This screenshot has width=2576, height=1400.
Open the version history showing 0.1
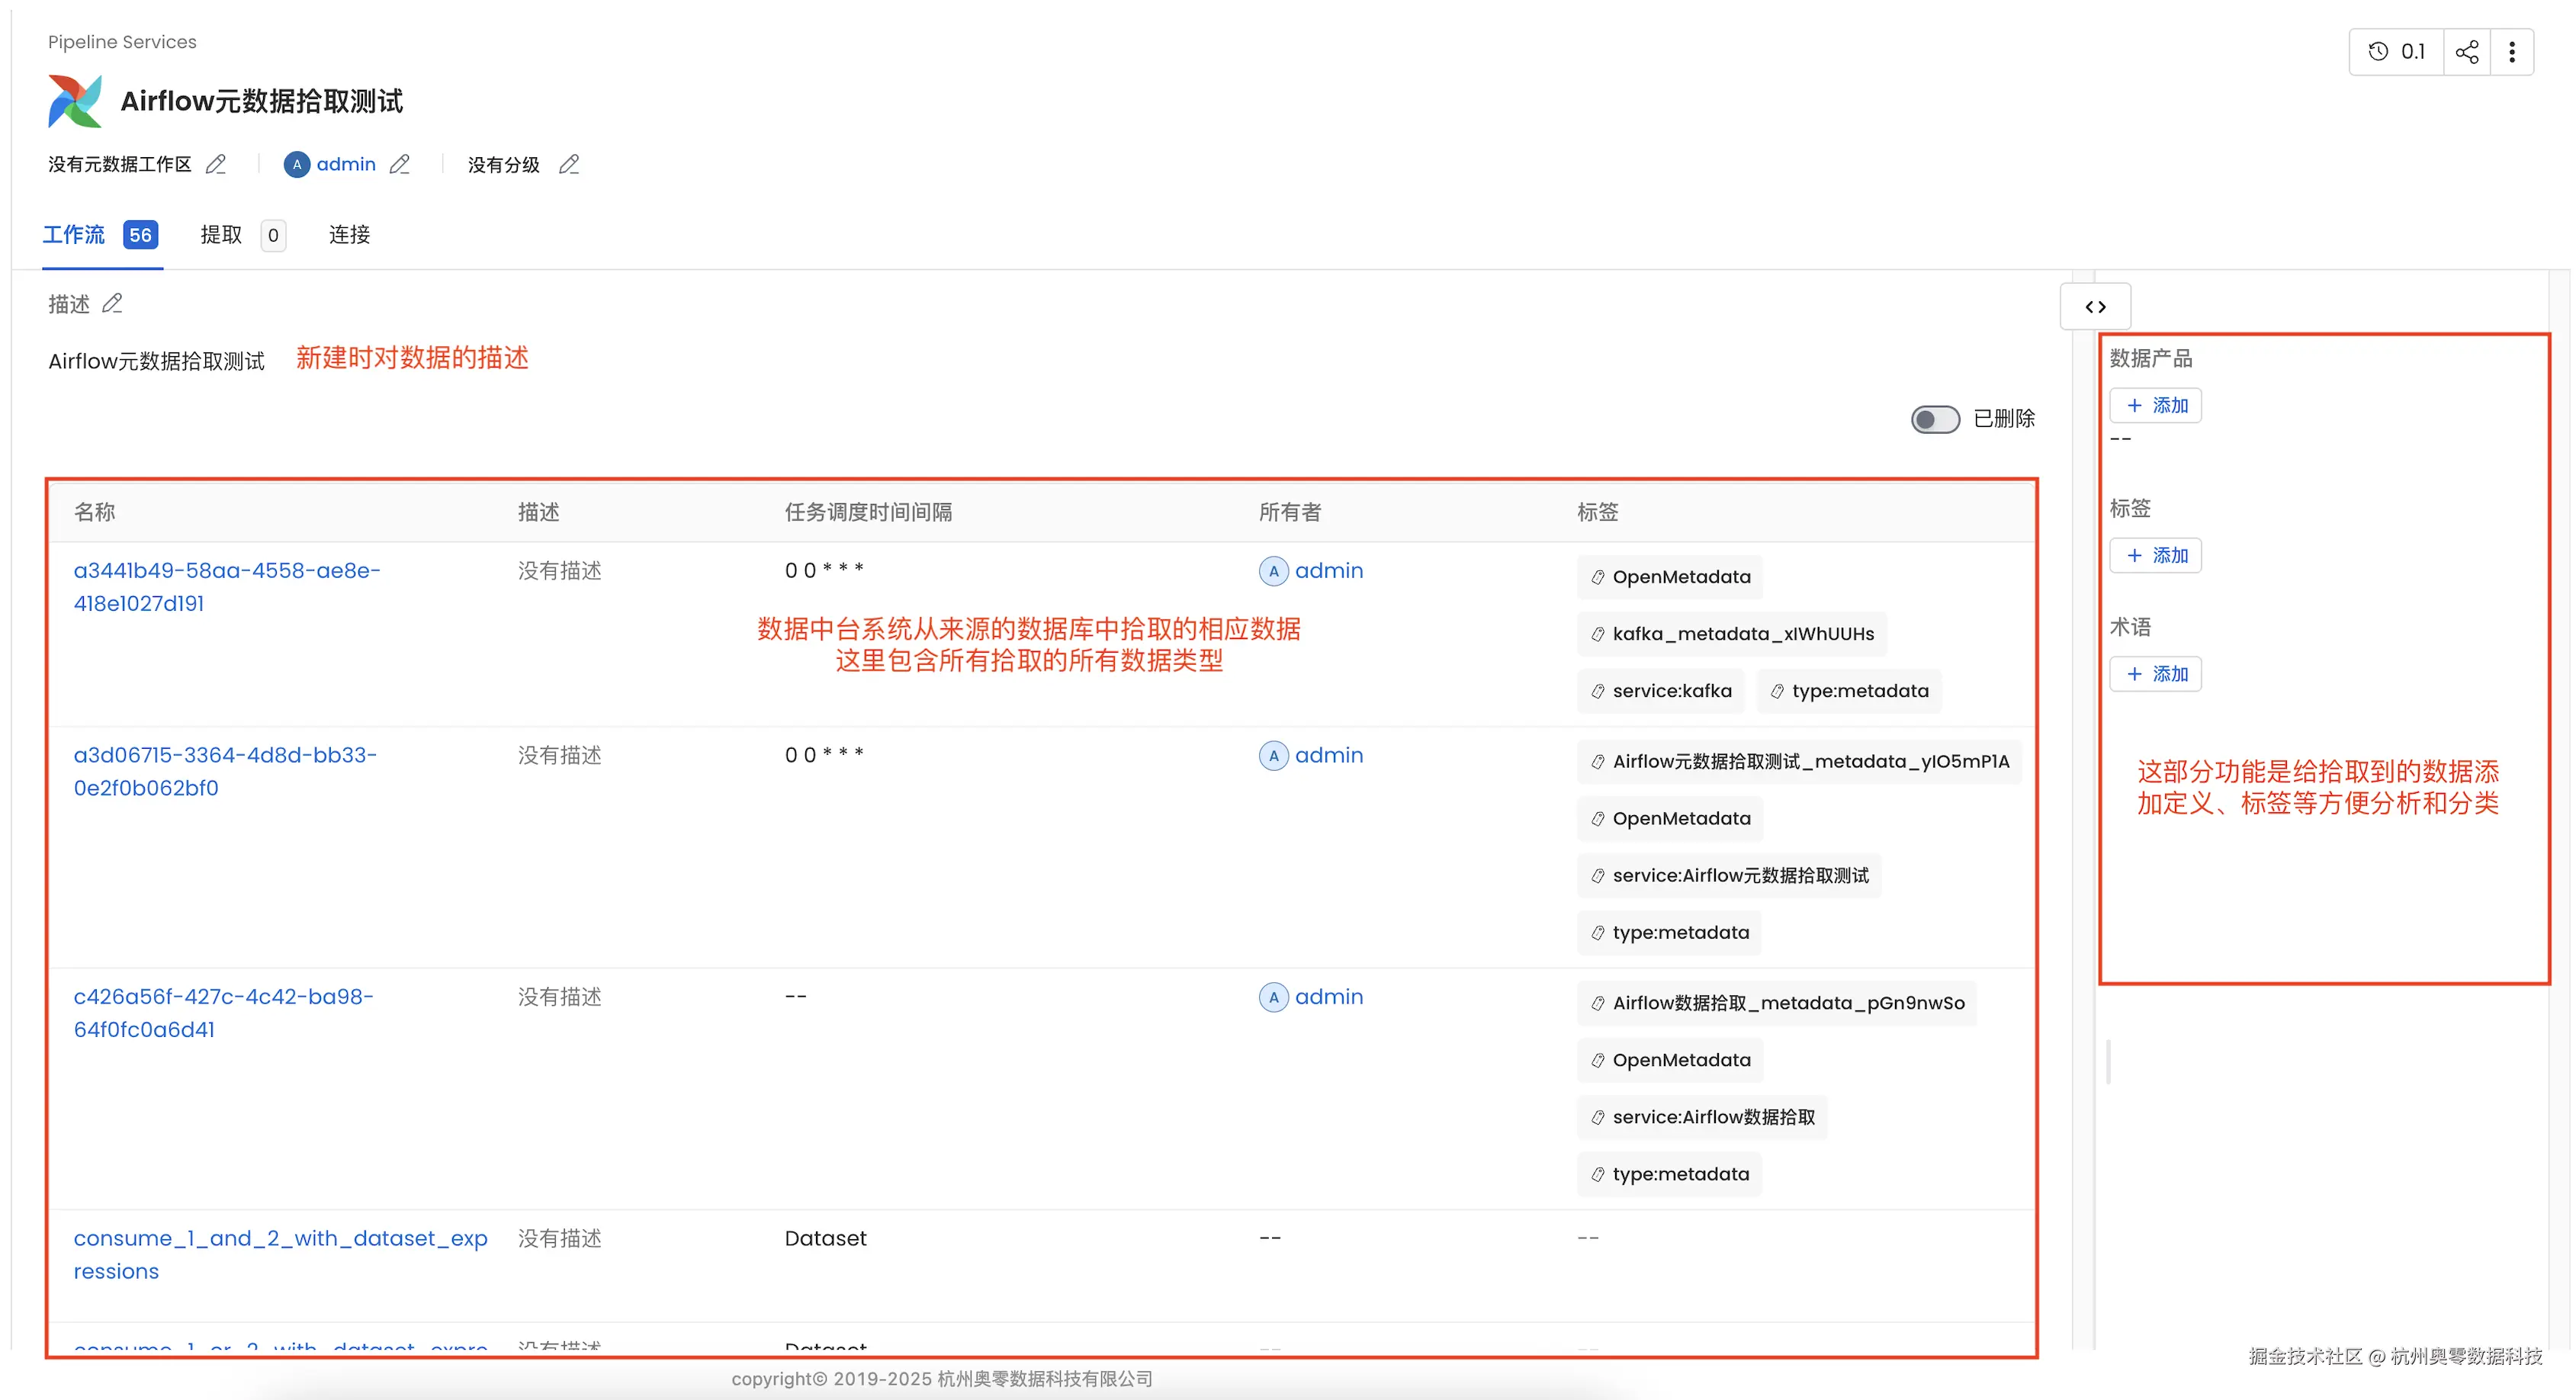2396,51
